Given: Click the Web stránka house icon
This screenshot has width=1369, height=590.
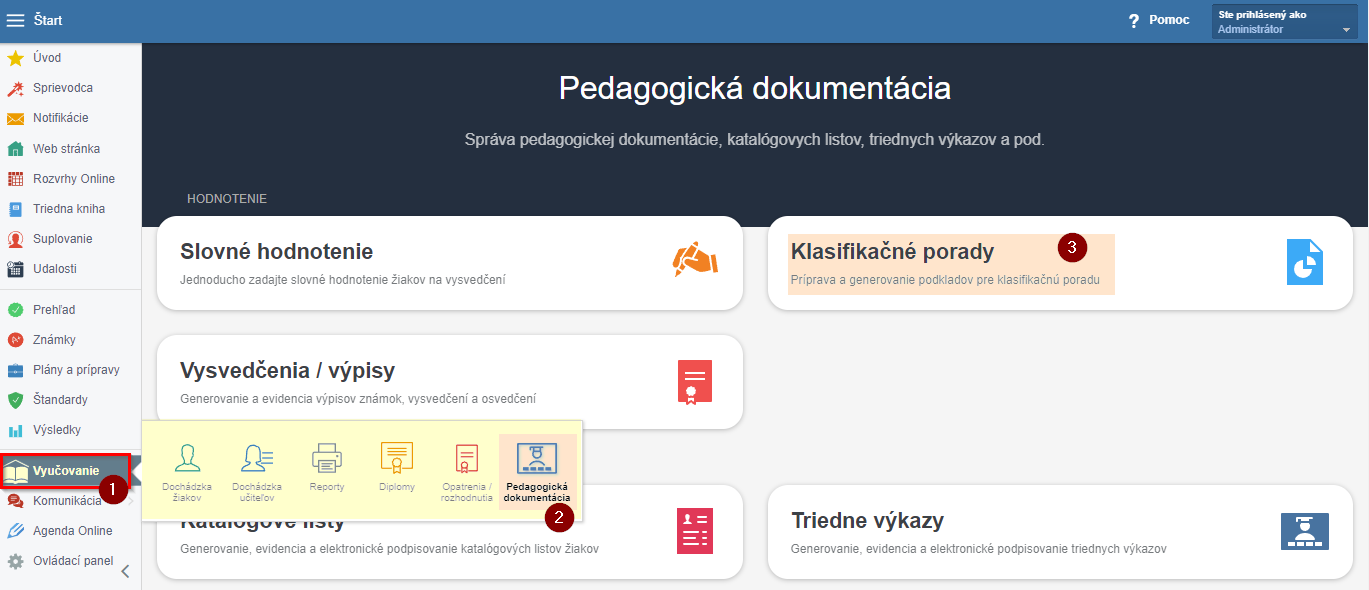Looking at the screenshot, I should point(15,149).
